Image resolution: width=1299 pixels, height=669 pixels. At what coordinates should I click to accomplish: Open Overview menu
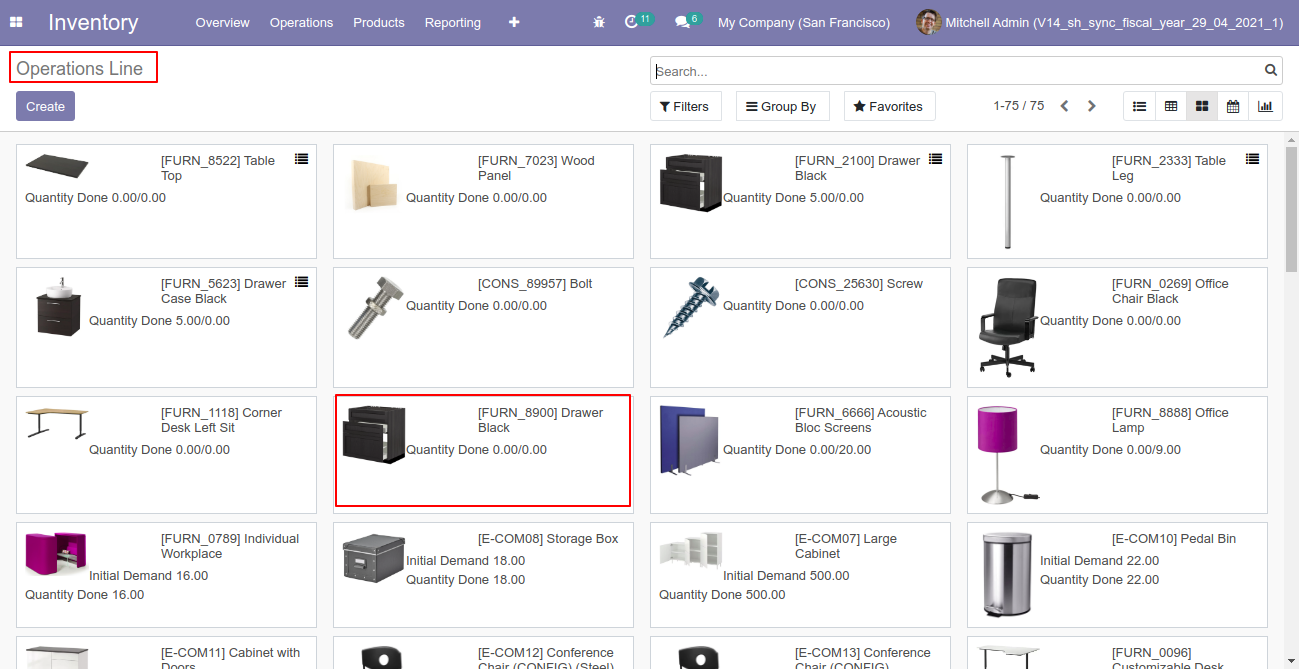point(223,22)
